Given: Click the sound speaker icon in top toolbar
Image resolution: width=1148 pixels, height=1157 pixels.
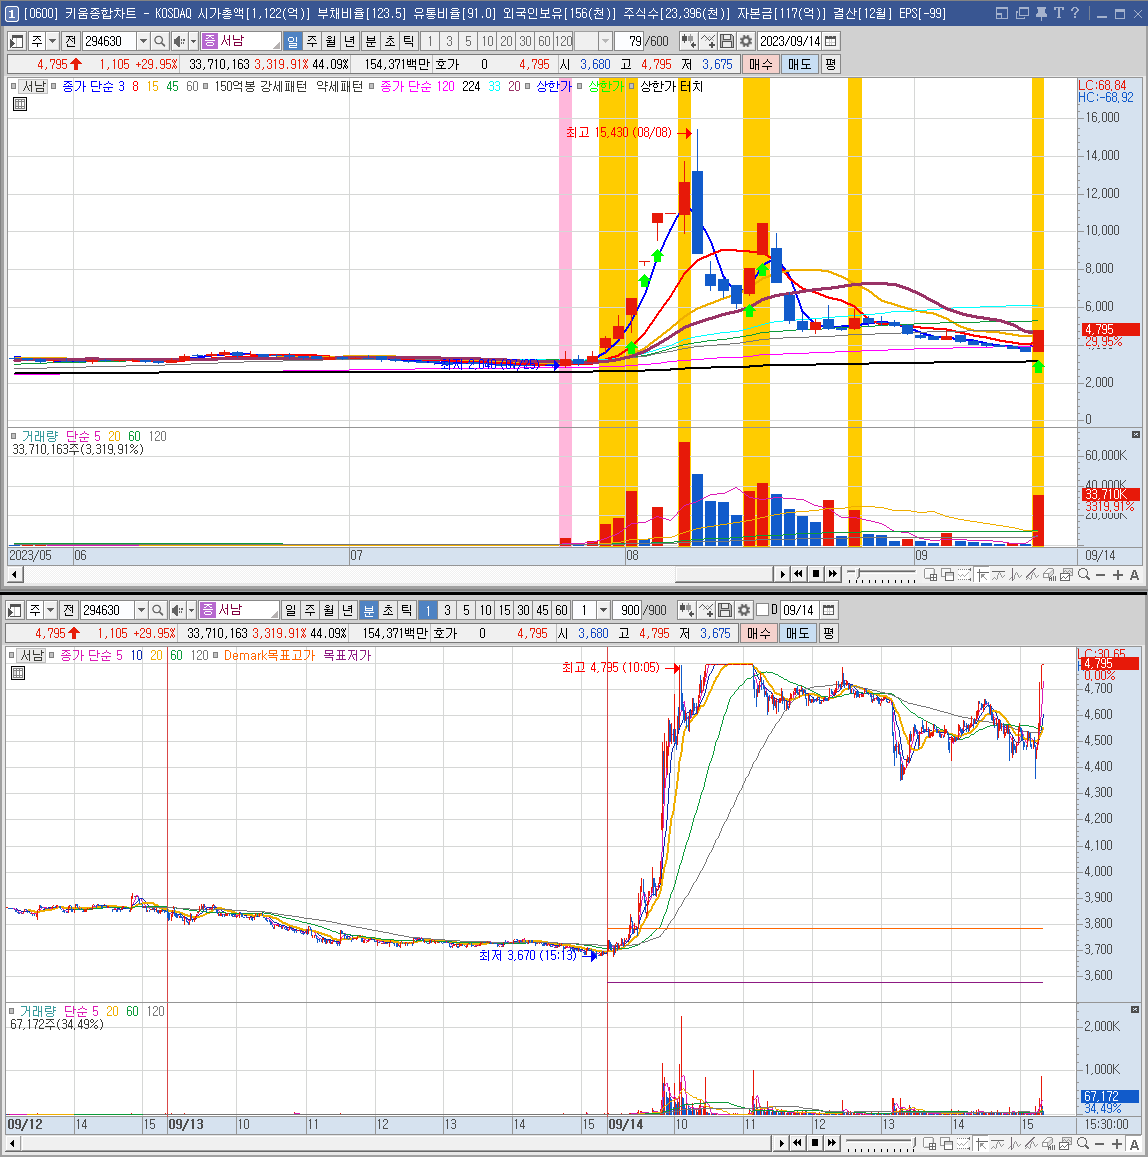Looking at the screenshot, I should tap(179, 41).
